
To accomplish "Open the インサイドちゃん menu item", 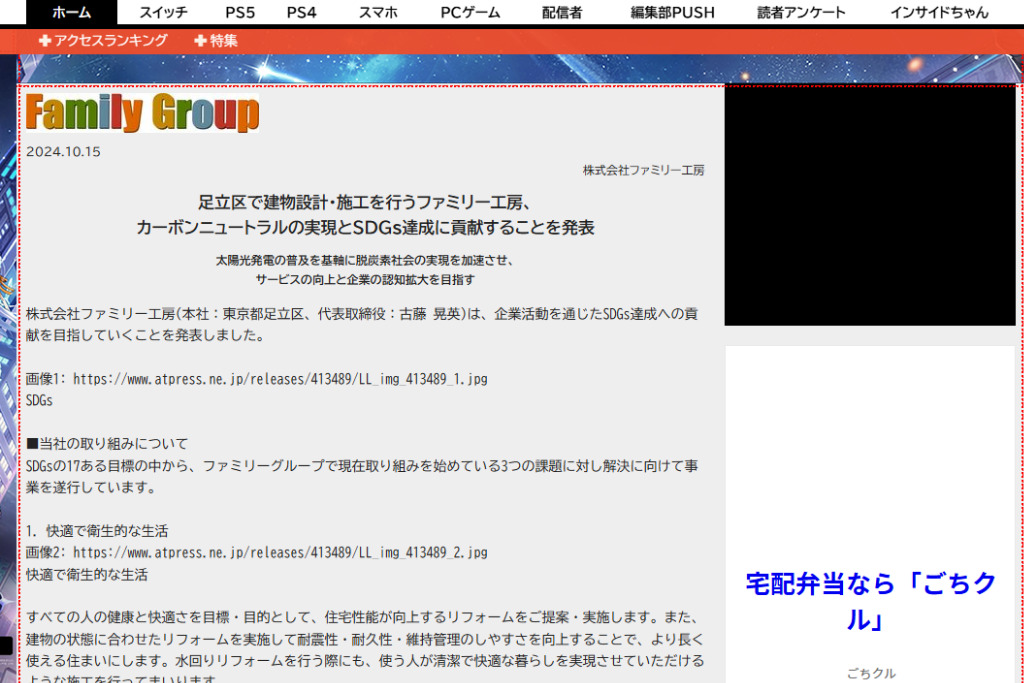I will click(940, 12).
